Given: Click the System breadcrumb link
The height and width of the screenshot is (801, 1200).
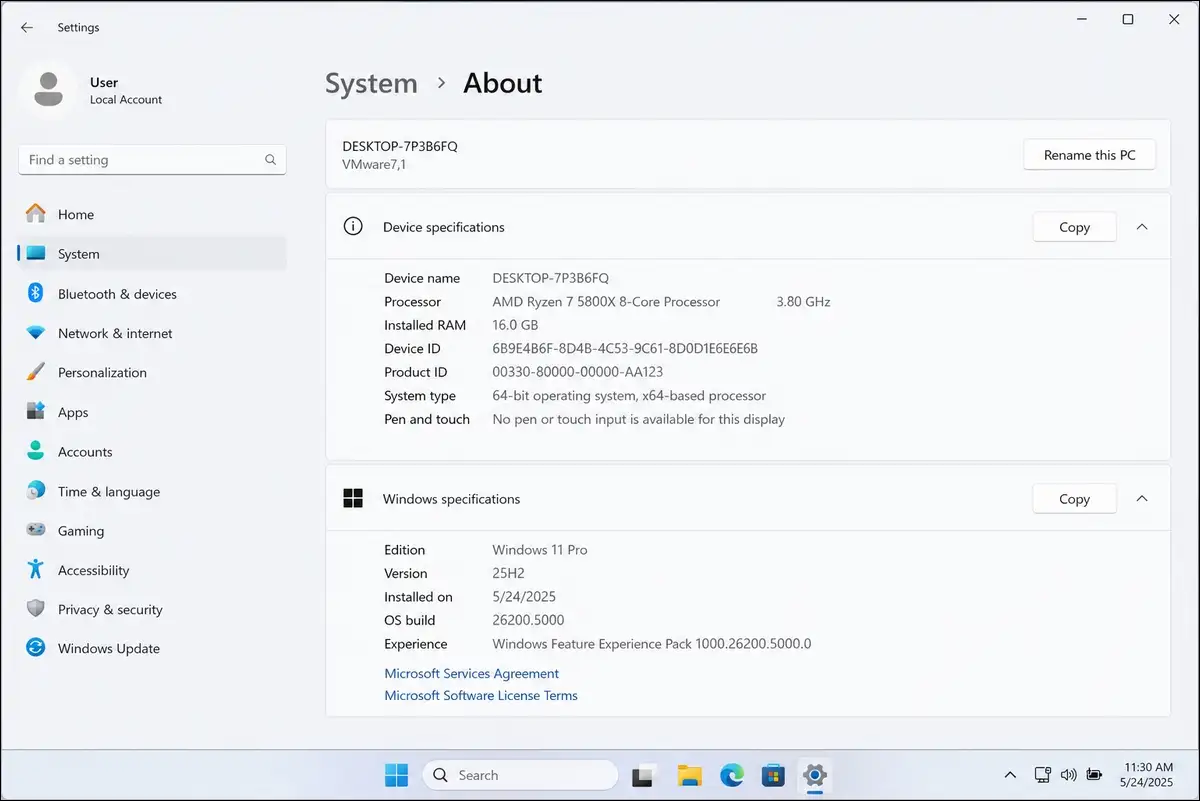Looking at the screenshot, I should [x=371, y=83].
